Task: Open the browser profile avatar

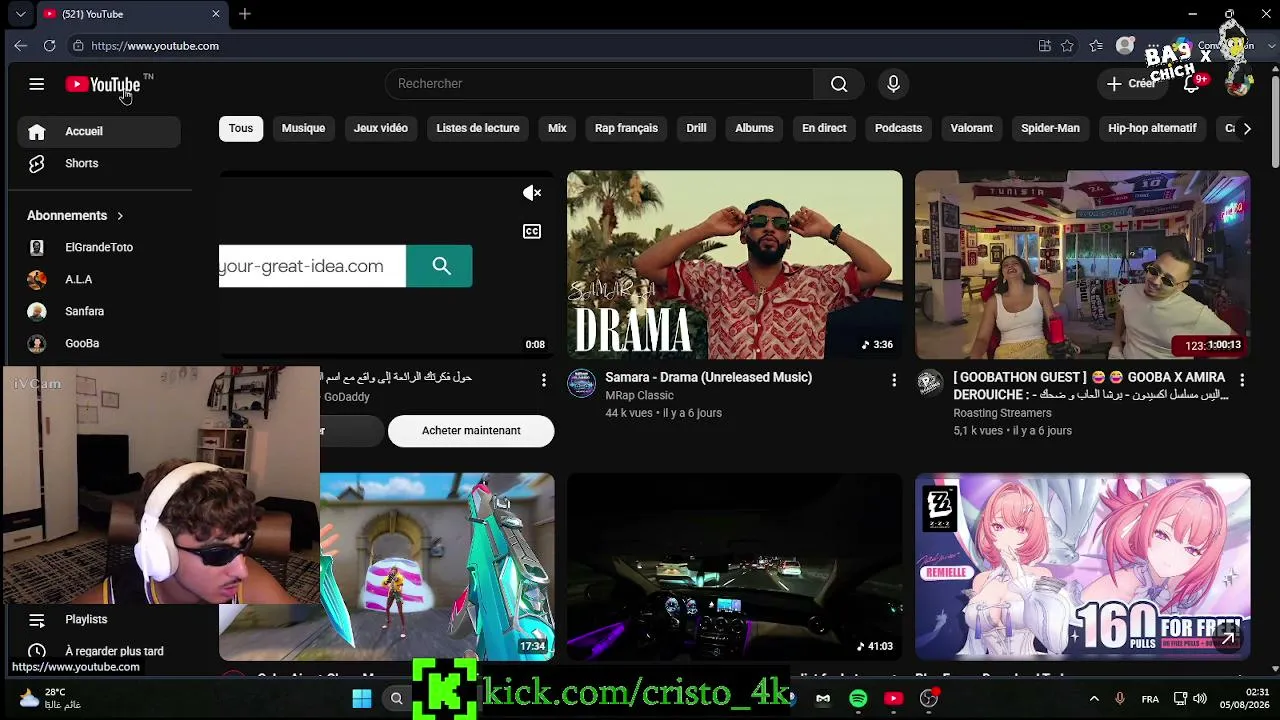Action: pos(1125,45)
